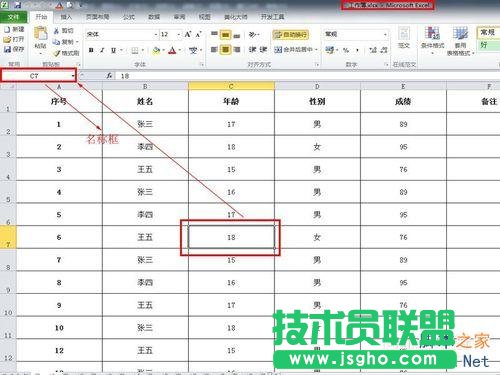Open the 字体 (Font) group dialog launcher
500x375 pixels.
[202, 64]
